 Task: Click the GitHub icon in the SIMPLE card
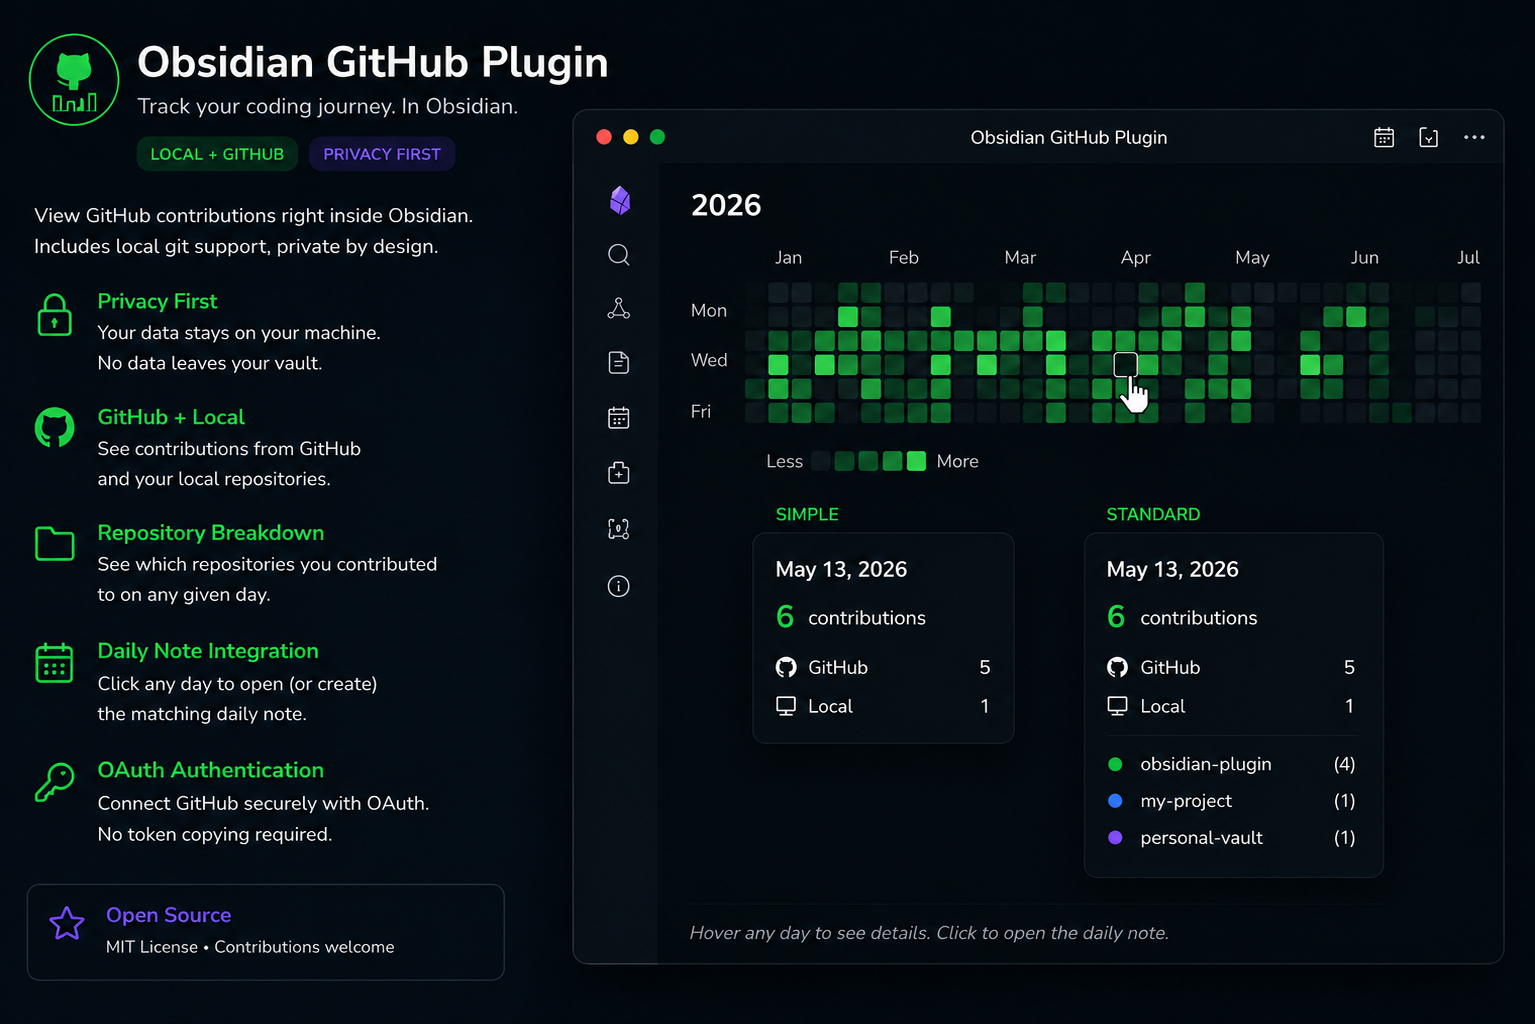click(x=786, y=667)
